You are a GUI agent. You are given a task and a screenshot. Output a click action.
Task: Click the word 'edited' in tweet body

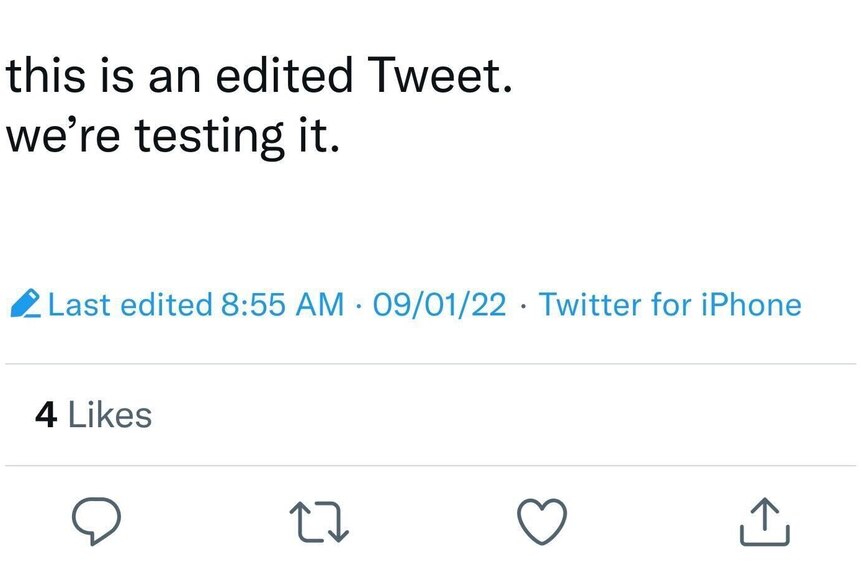(284, 75)
